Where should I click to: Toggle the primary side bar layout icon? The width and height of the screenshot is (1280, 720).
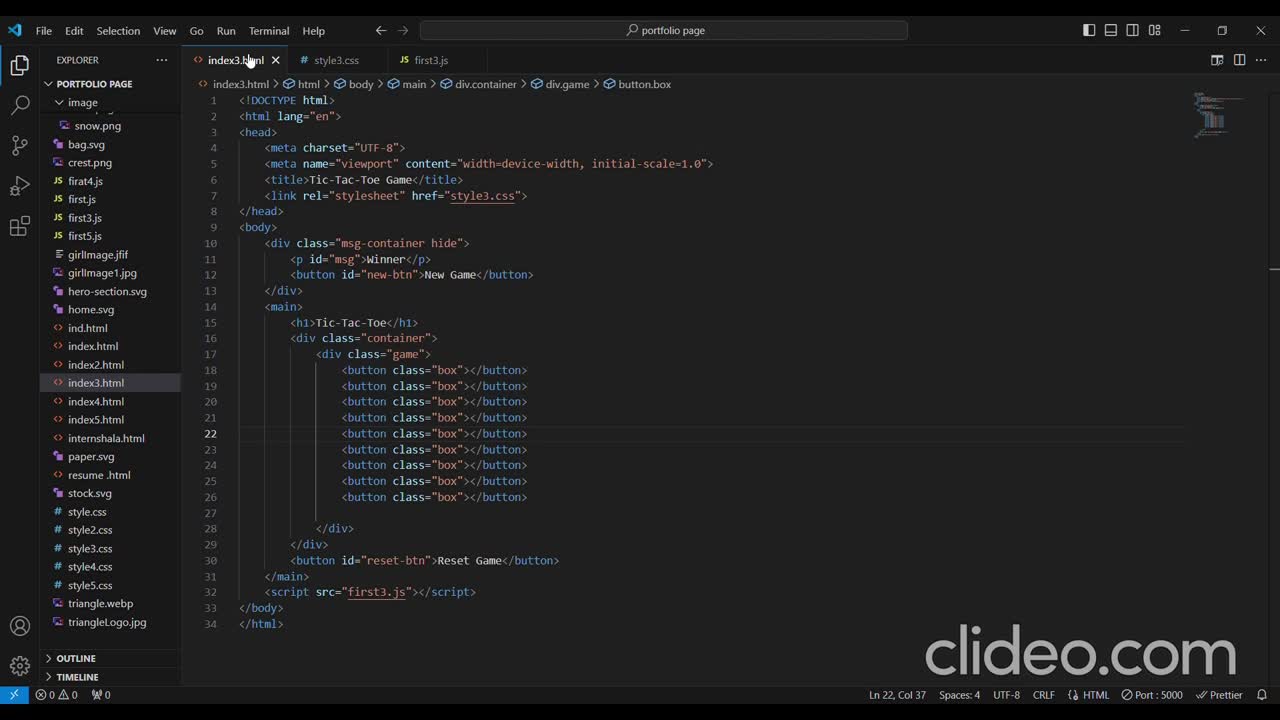1089,31
